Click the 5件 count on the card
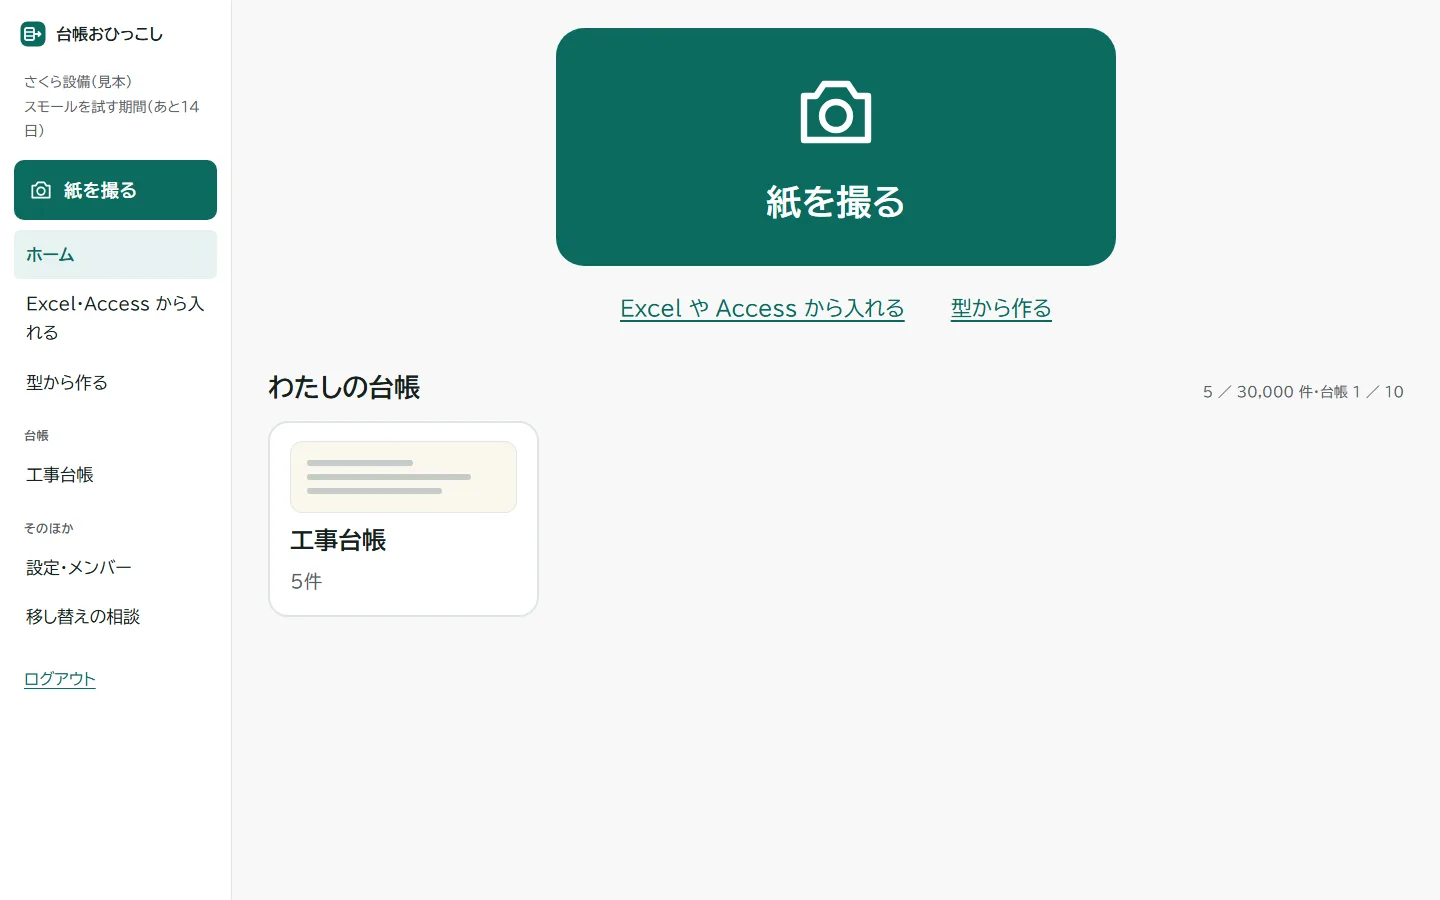Viewport: 1440px width, 900px height. point(306,582)
